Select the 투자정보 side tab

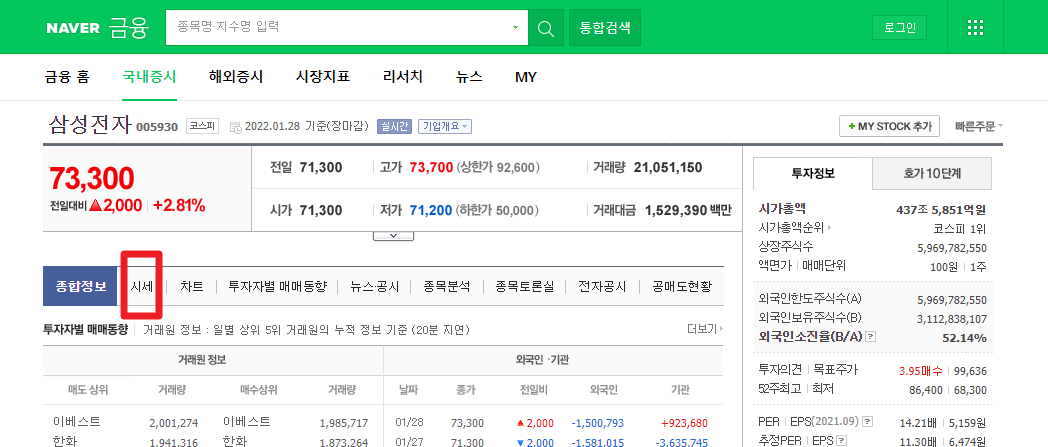813,174
